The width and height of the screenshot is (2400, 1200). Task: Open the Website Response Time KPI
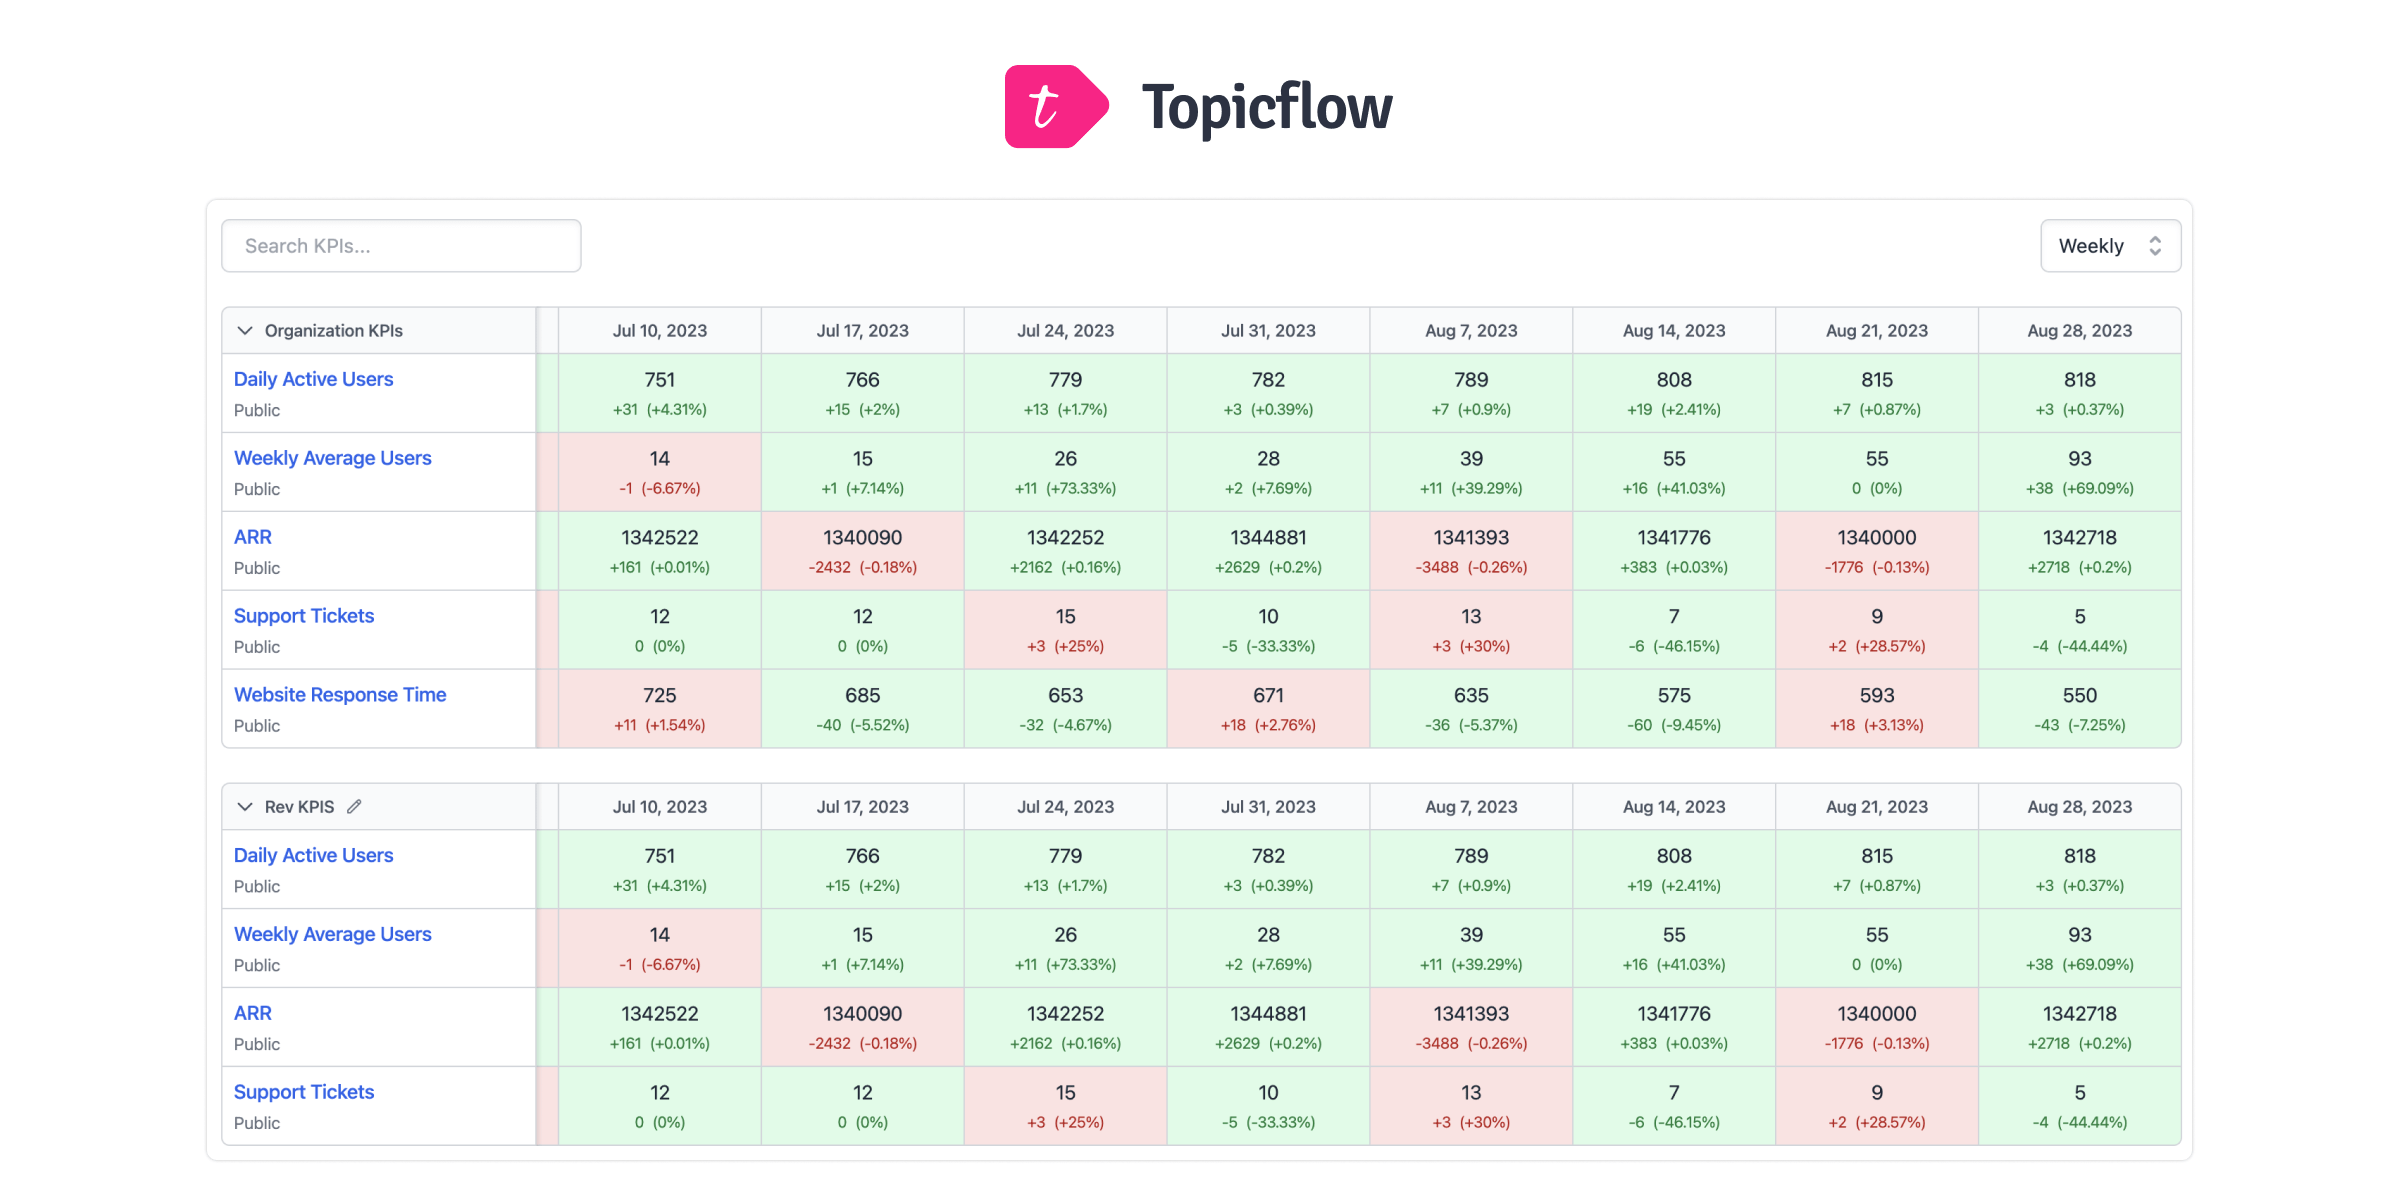tap(339, 694)
